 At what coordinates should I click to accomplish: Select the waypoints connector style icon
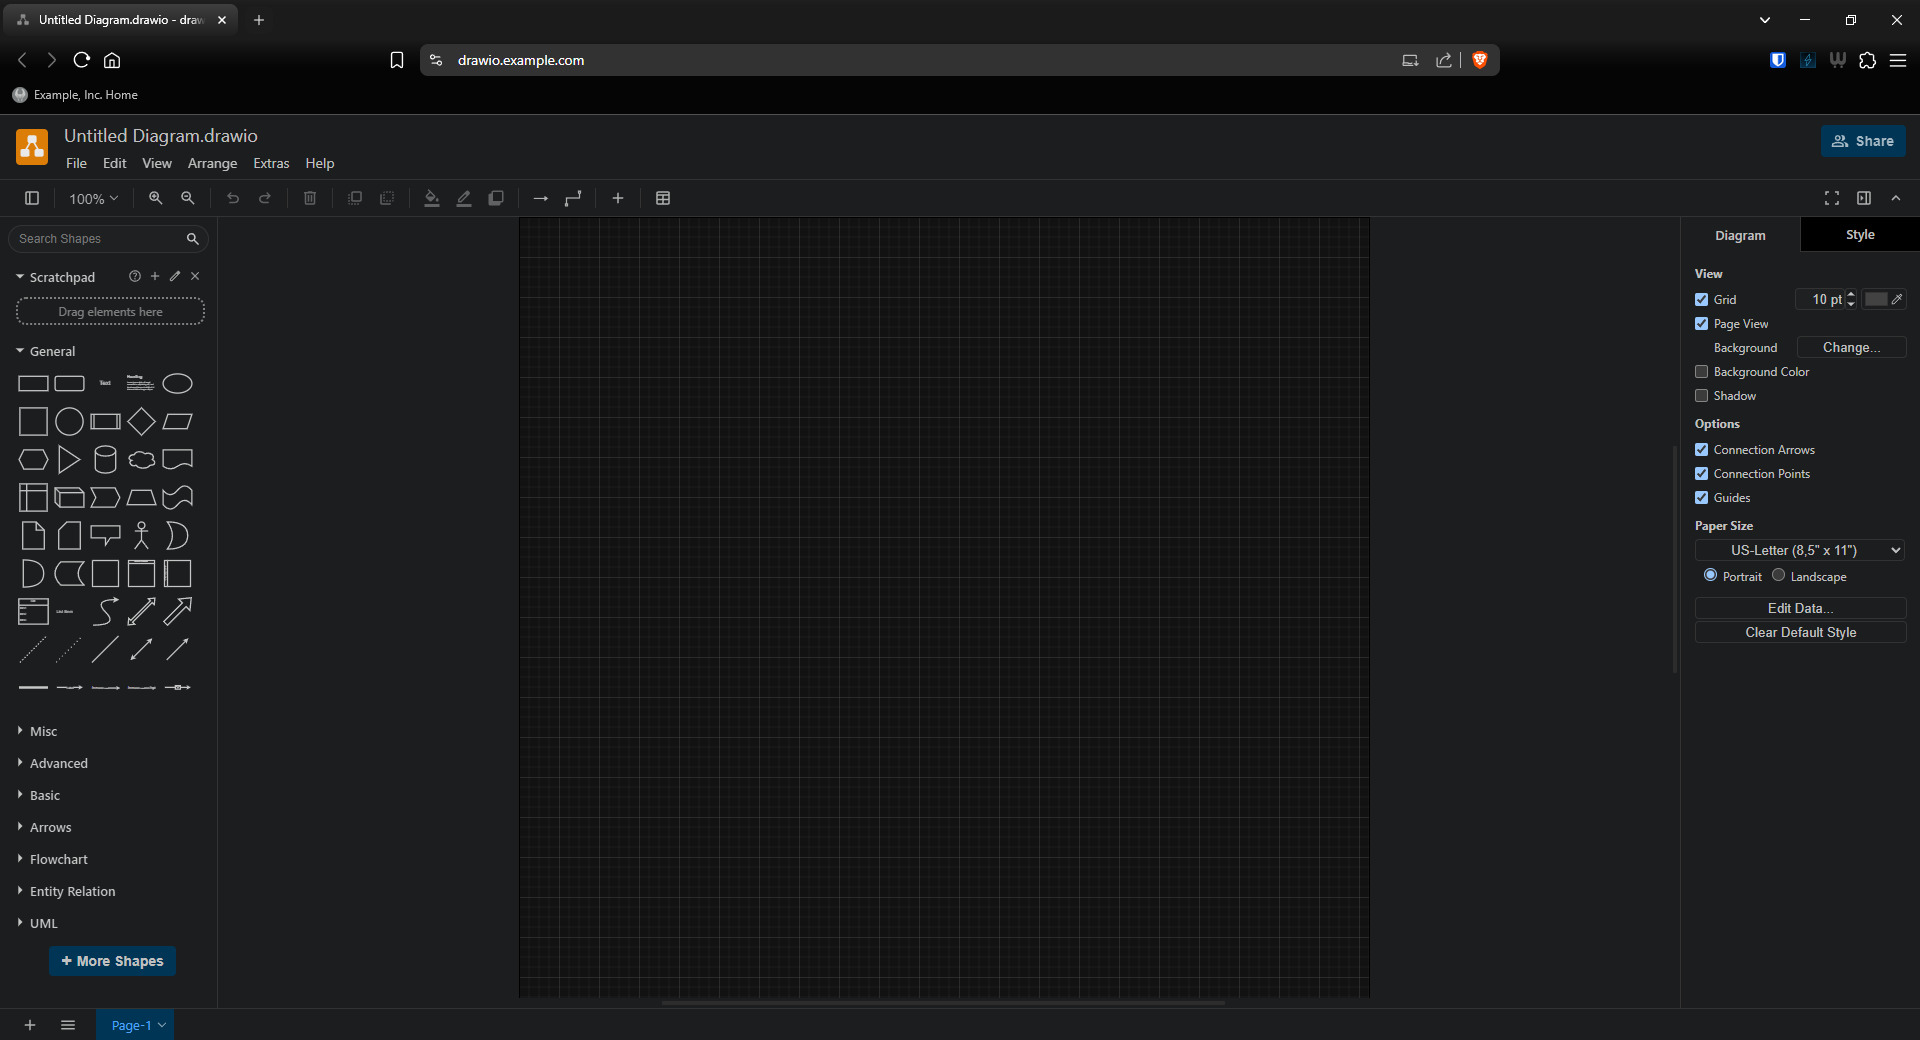pyautogui.click(x=573, y=198)
